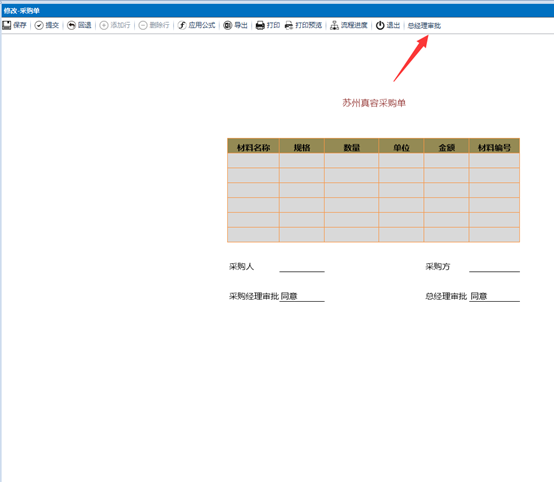The width and height of the screenshot is (554, 482).
Task: Click 同意 field beside 采购经理审批
Action: point(302,296)
